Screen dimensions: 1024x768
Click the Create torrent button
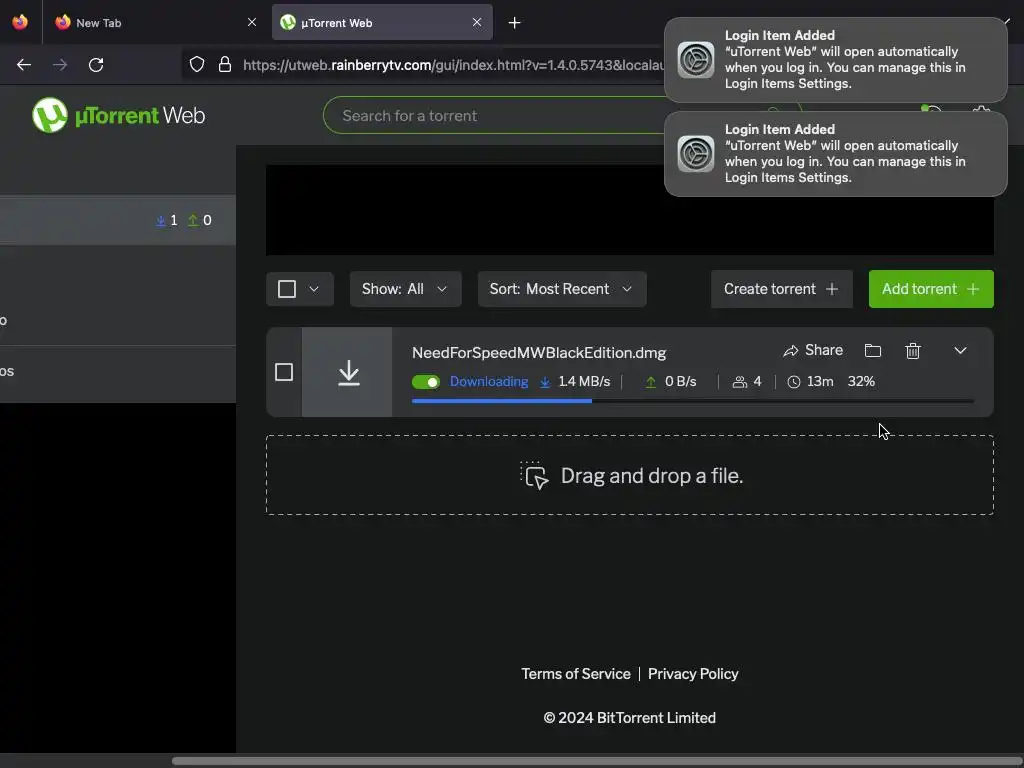click(781, 289)
